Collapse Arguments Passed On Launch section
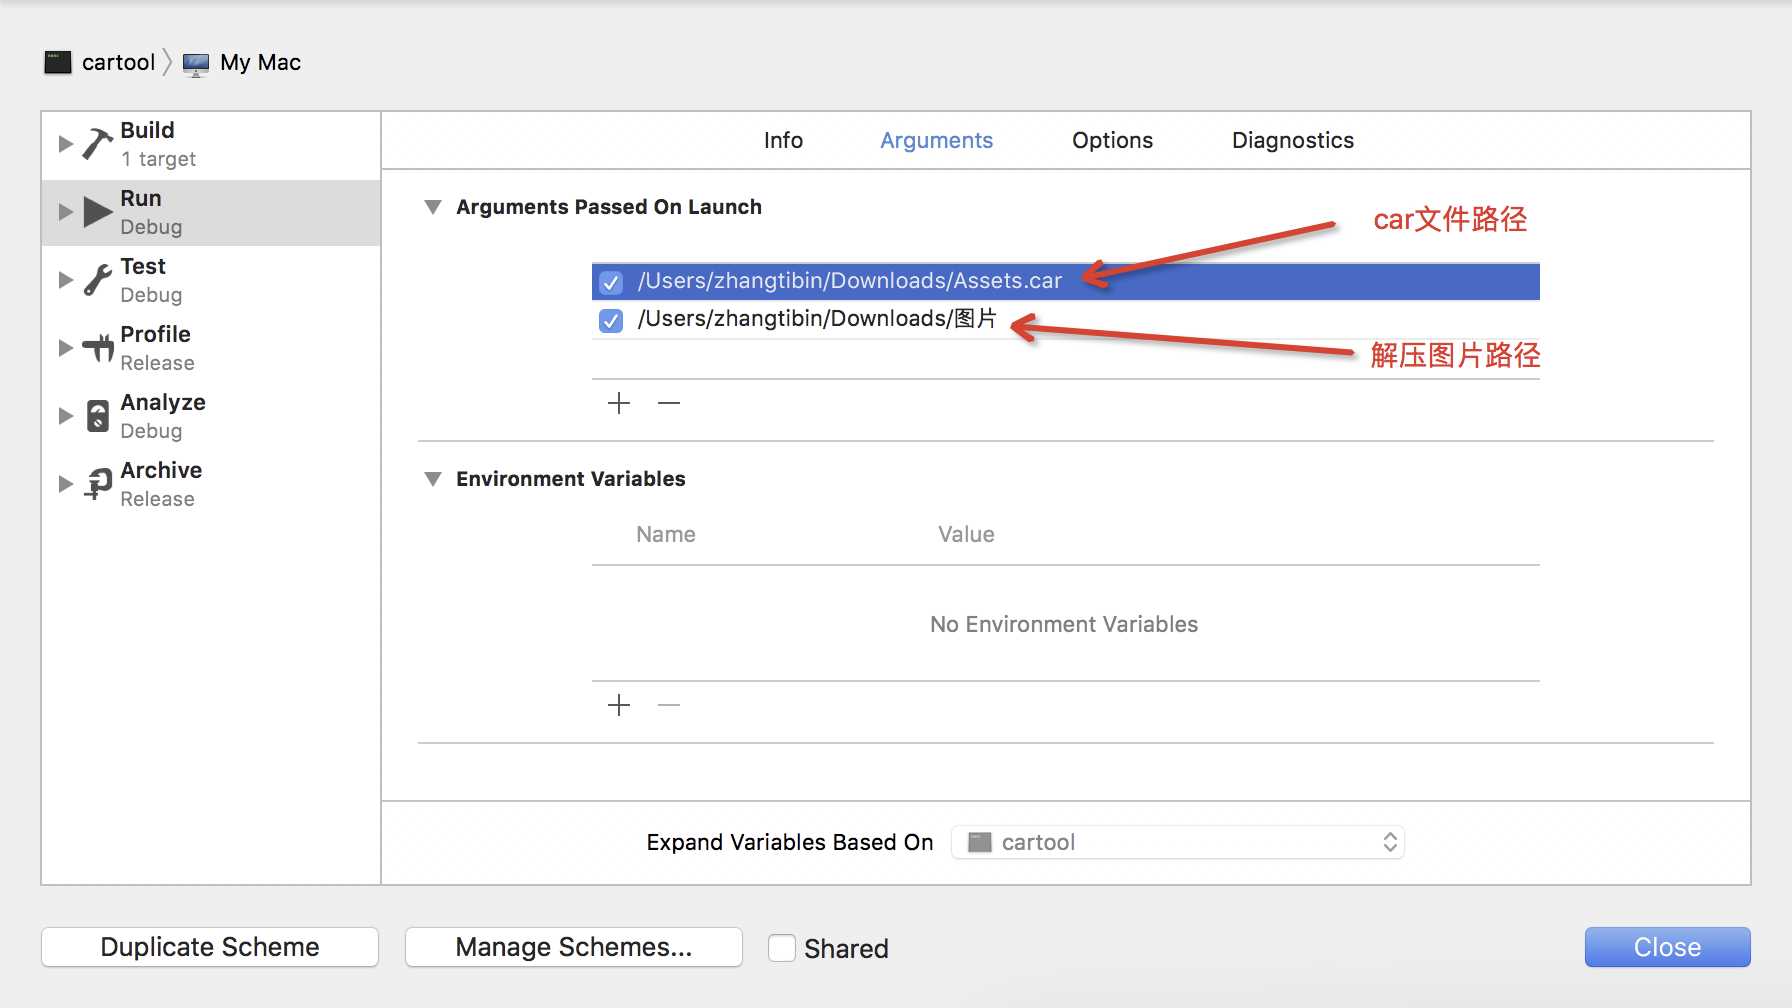This screenshot has width=1792, height=1008. pyautogui.click(x=433, y=207)
